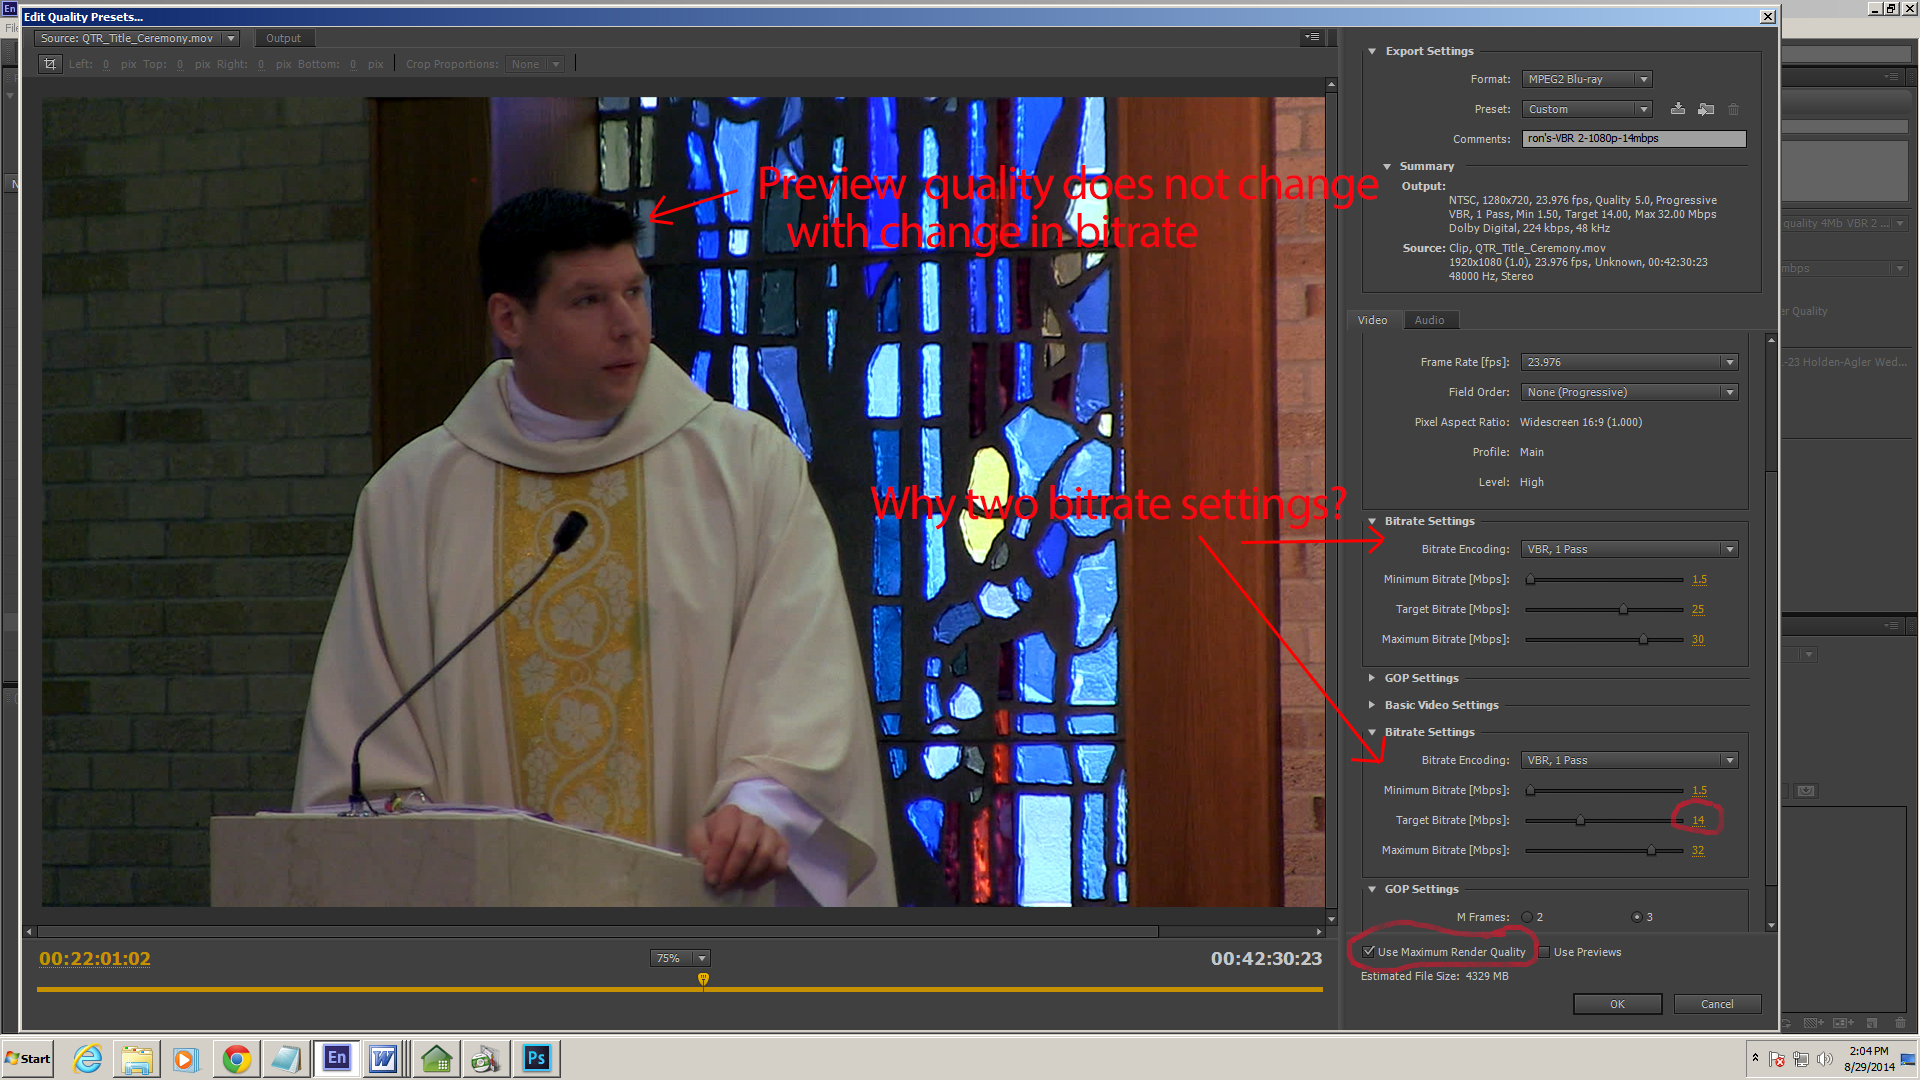Enable the Use Previews checkbox
The width and height of the screenshot is (1920, 1080).
[x=1545, y=952]
